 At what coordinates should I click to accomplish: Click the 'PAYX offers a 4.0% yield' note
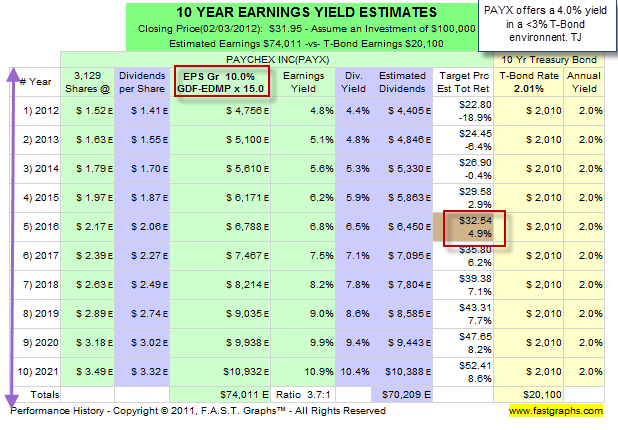coord(545,24)
